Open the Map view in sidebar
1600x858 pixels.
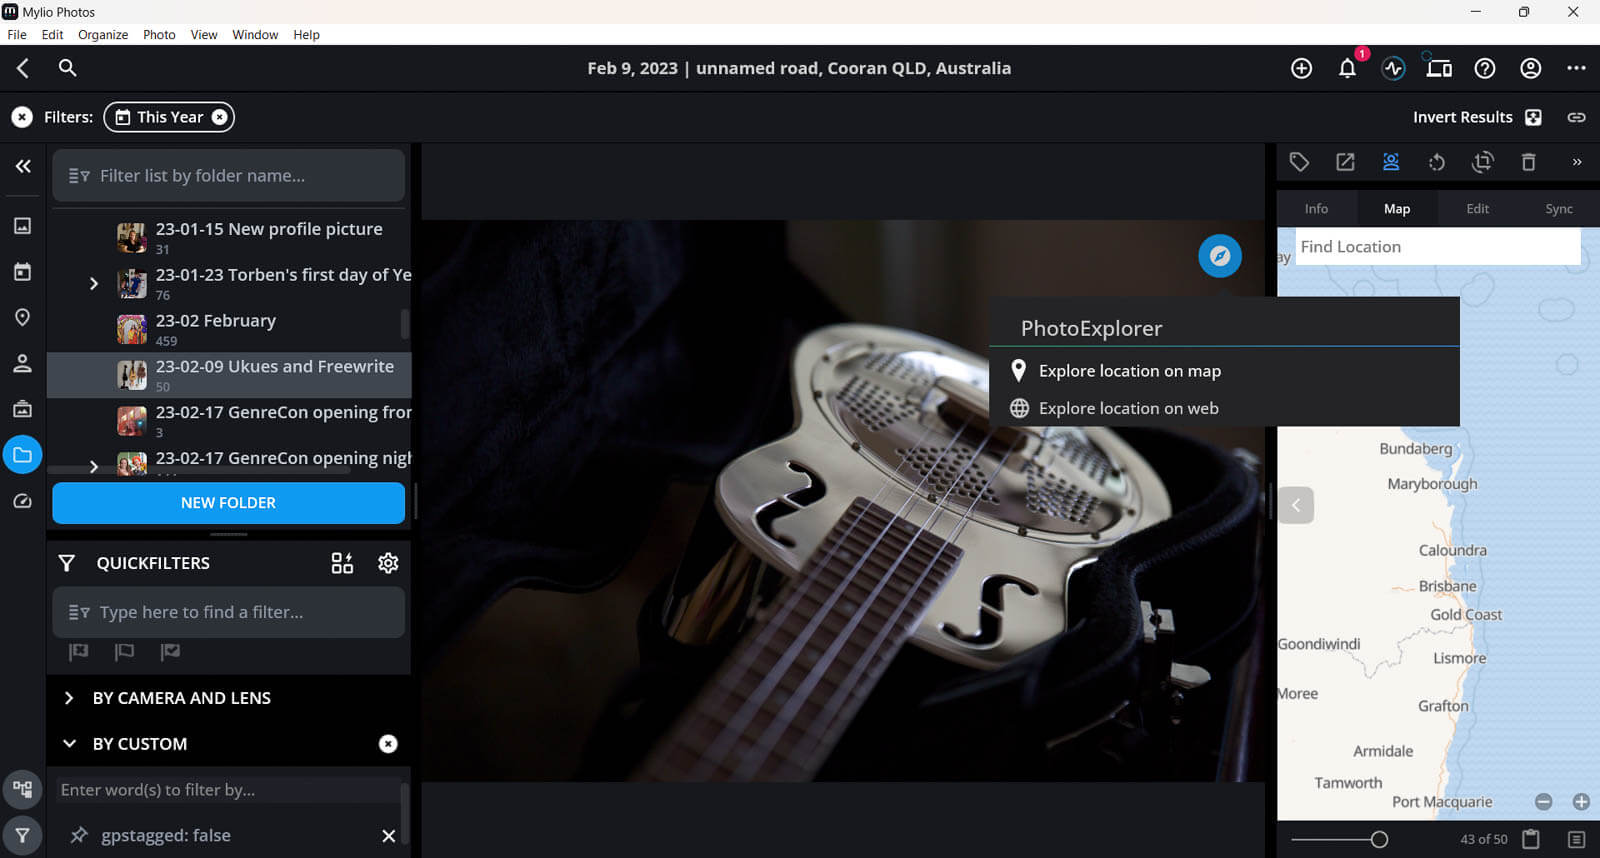tap(22, 317)
